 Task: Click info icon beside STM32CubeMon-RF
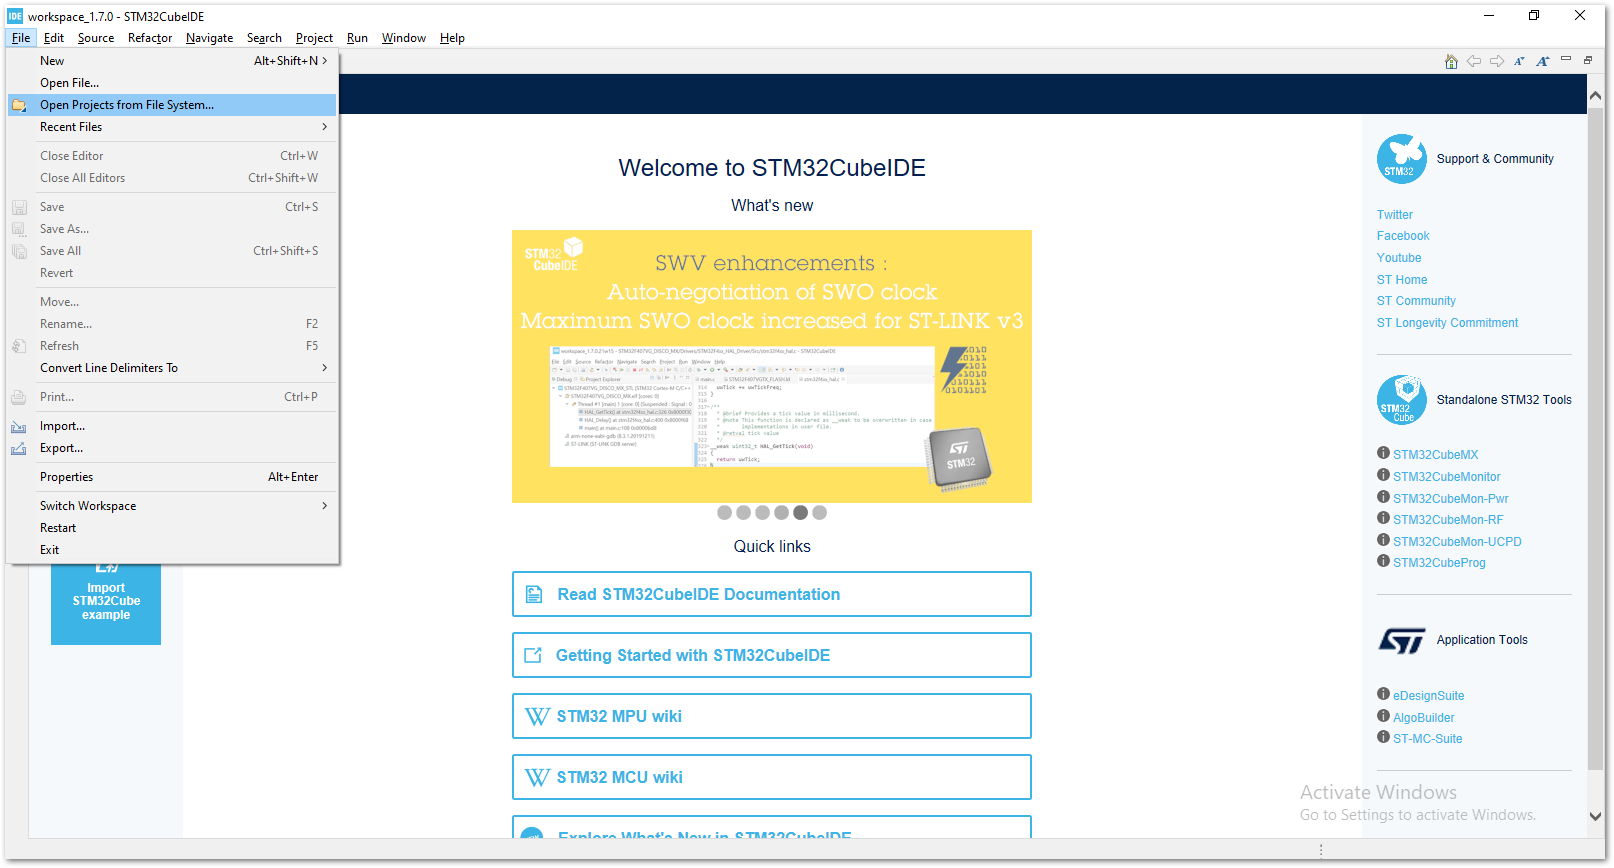tap(1383, 518)
